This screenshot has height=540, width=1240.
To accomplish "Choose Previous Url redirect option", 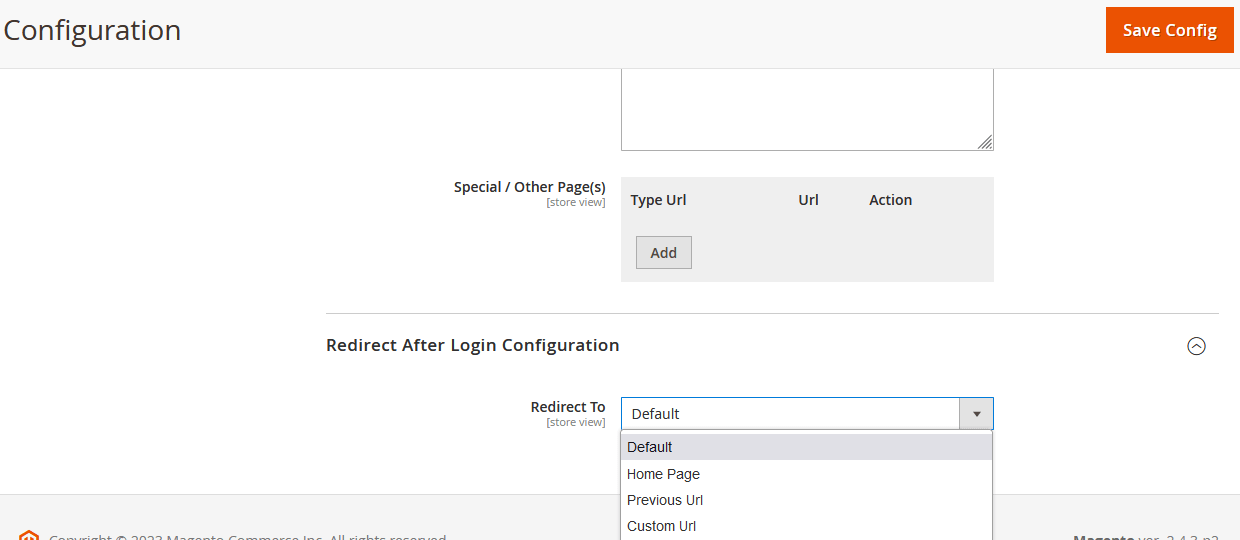I will click(x=806, y=500).
